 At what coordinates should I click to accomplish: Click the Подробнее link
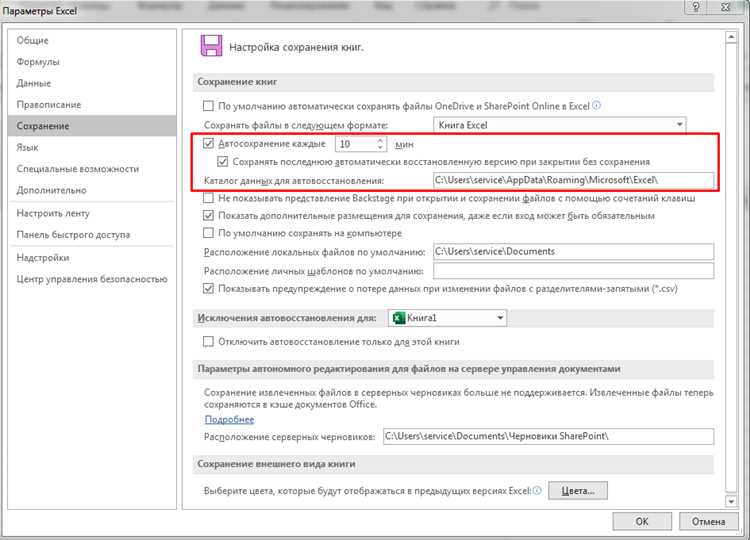coord(229,419)
